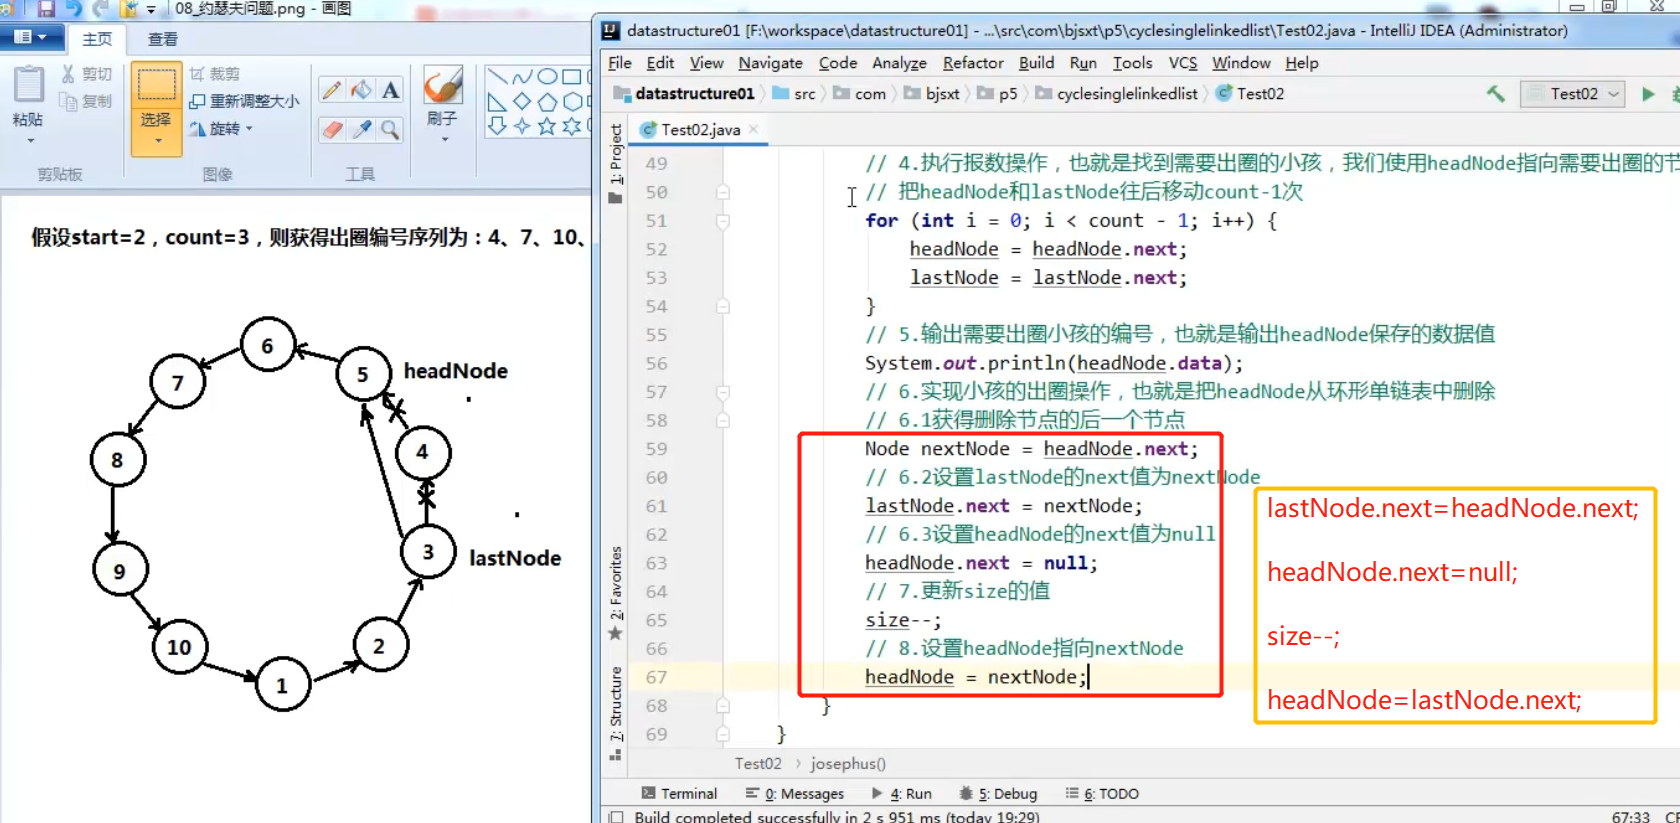Viewport: 1680px width, 823px height.
Task: Select the Pencil tool in Paint
Action: [332, 90]
